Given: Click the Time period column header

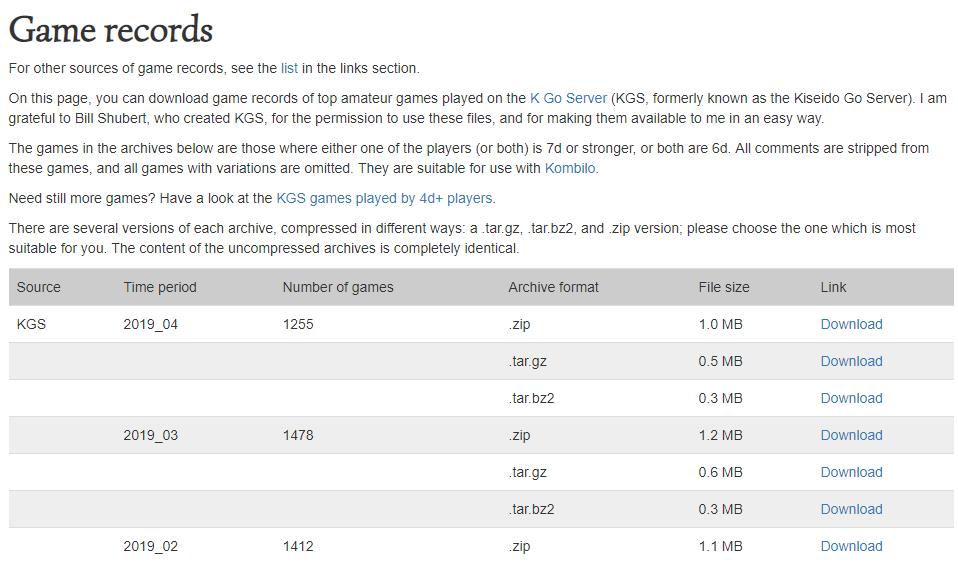Looking at the screenshot, I should tap(160, 287).
